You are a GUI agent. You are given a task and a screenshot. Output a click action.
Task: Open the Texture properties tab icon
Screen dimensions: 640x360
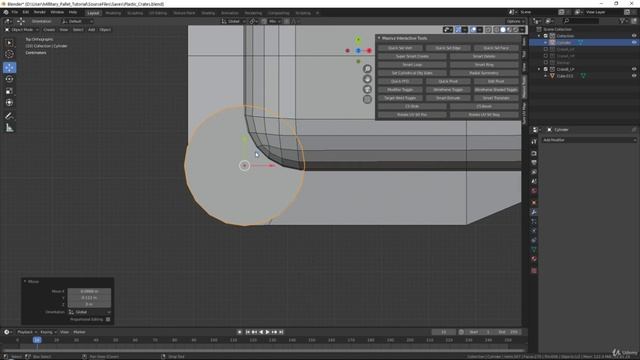[534, 271]
